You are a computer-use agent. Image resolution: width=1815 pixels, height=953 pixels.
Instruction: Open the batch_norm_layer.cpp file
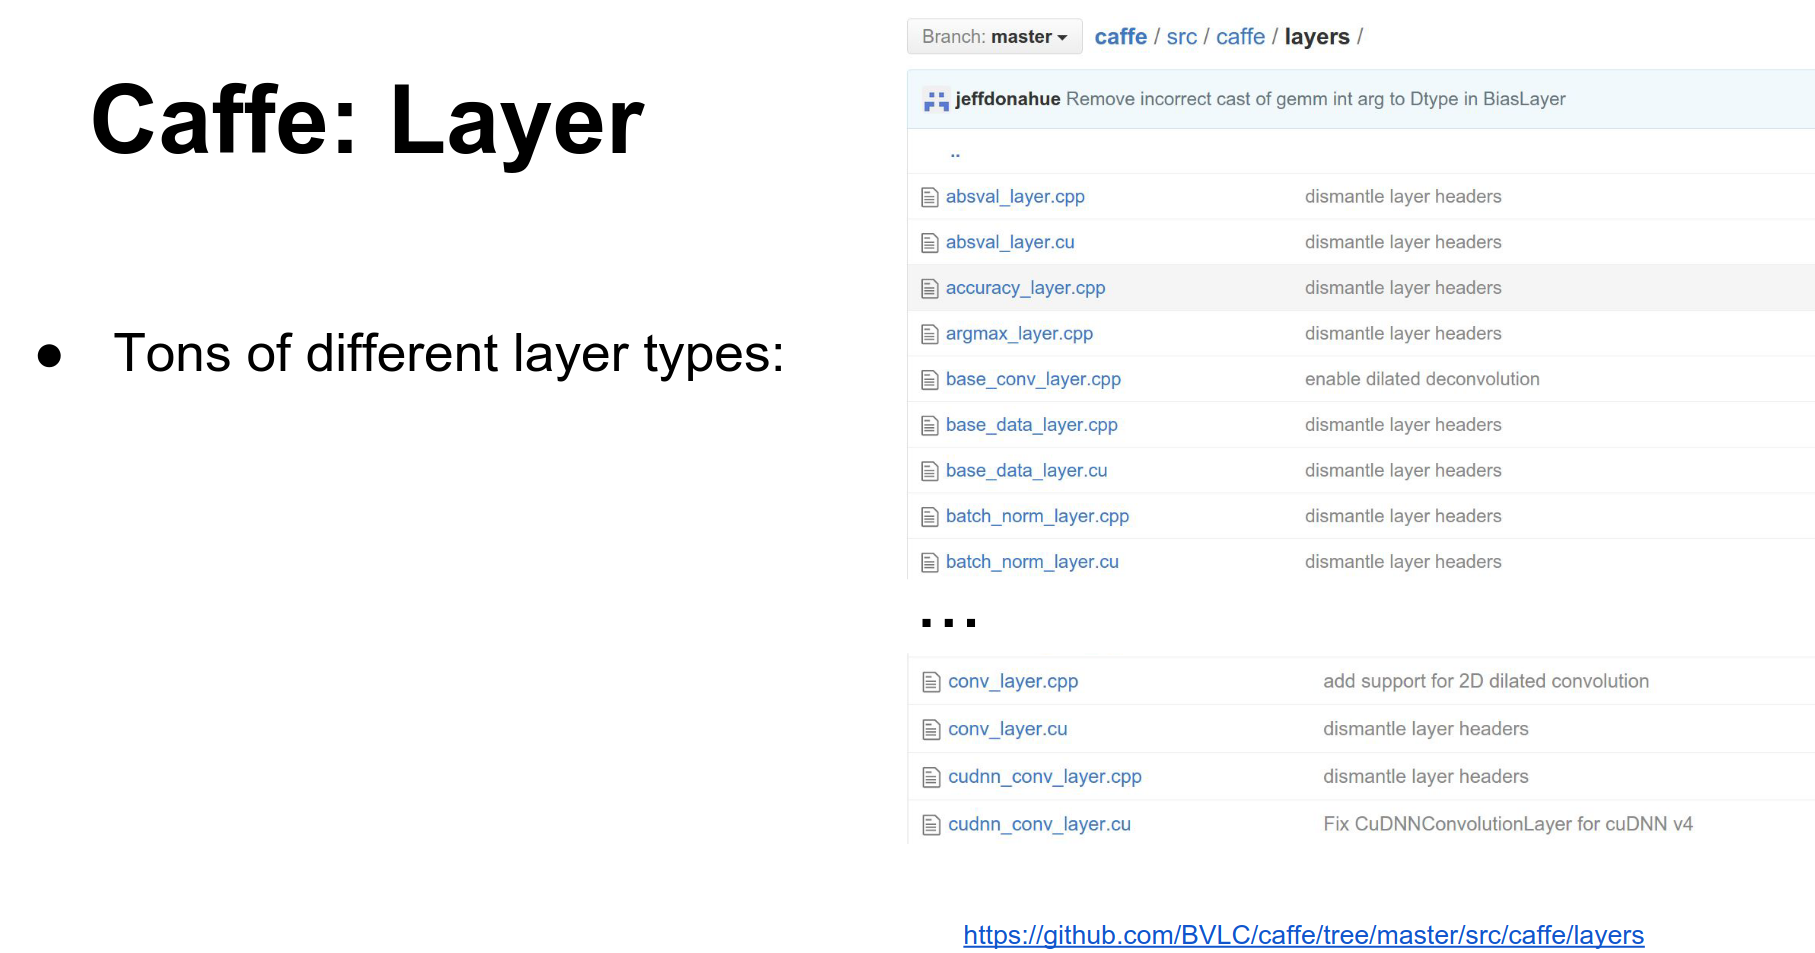[1037, 517]
